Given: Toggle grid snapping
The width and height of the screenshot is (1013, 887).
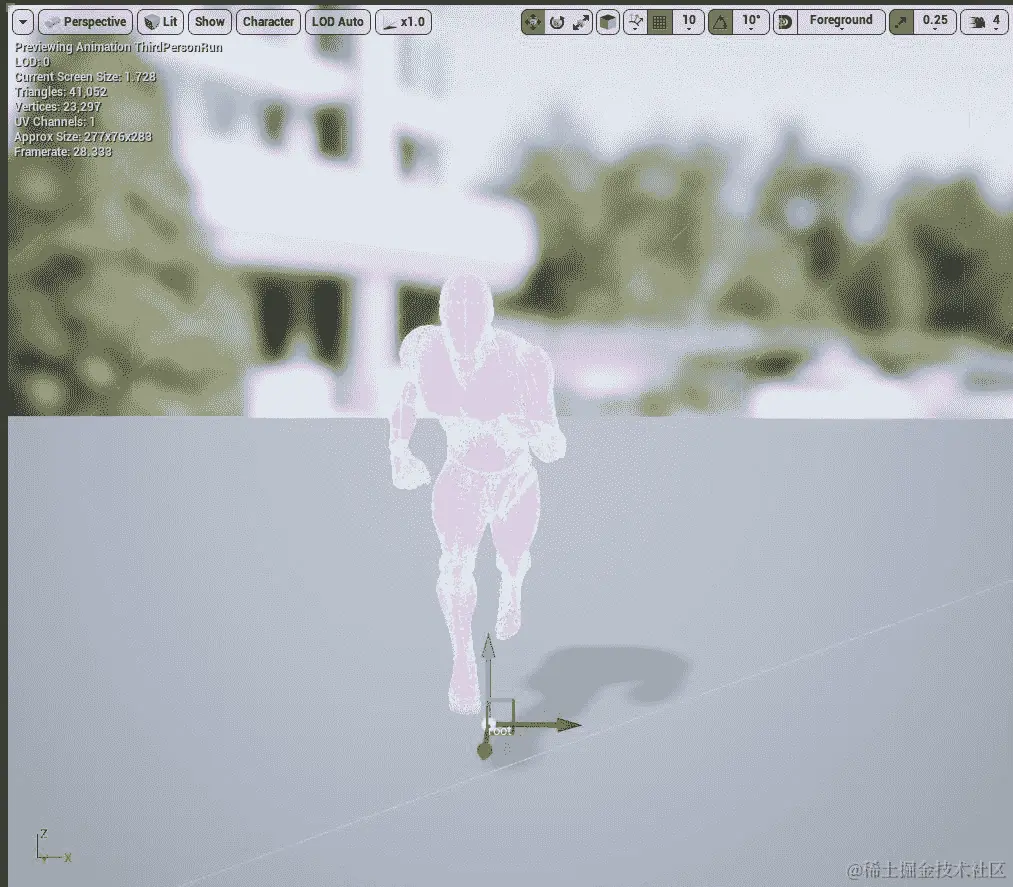Looking at the screenshot, I should (660, 23).
